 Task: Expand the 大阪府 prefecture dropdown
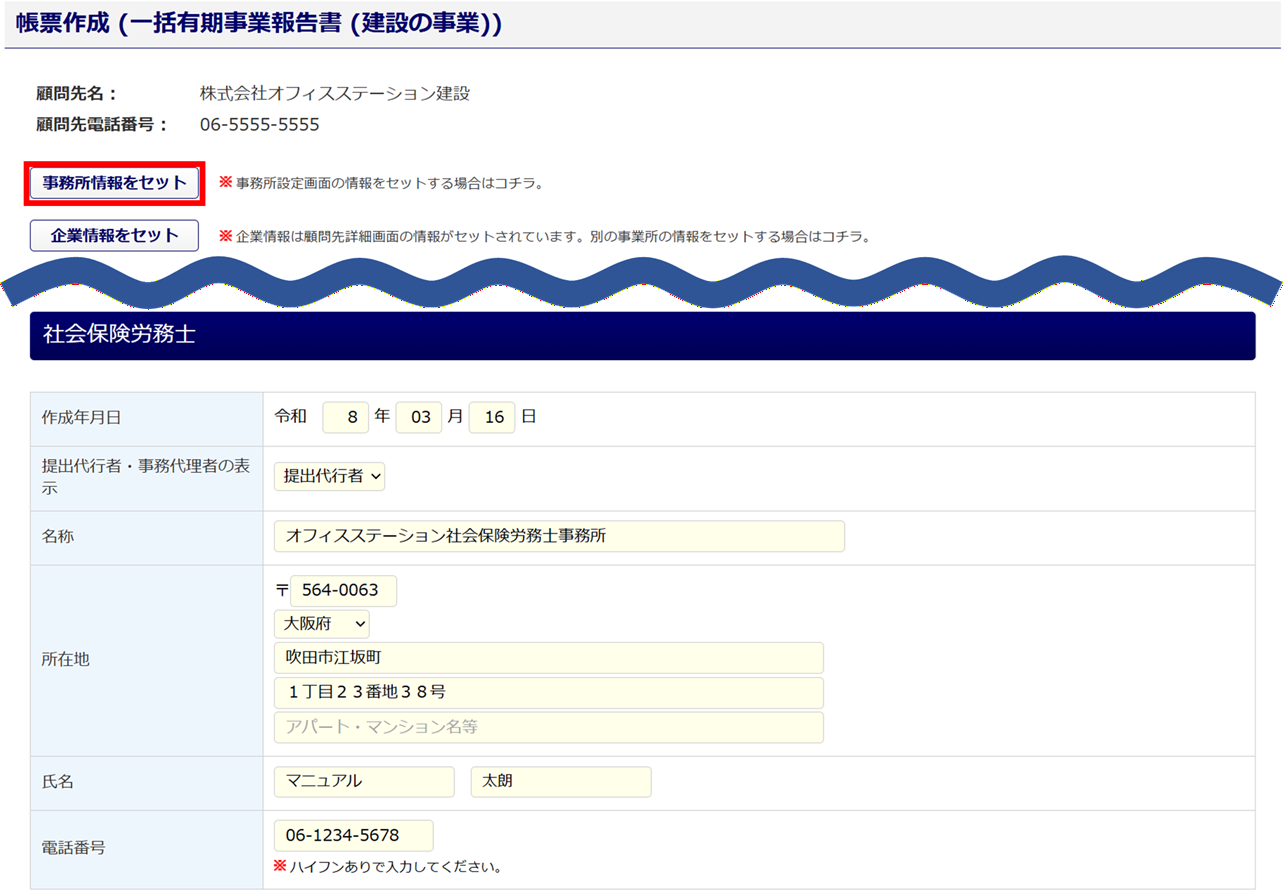pyautogui.click(x=321, y=624)
